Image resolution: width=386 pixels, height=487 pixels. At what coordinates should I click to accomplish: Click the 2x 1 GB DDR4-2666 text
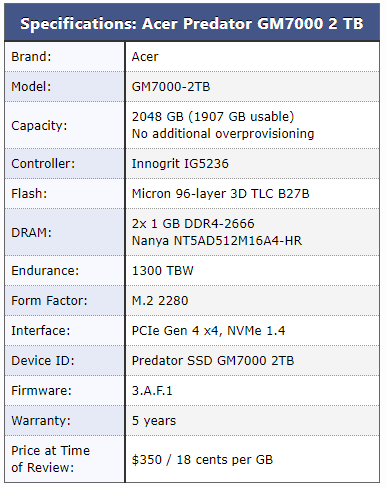[193, 224]
